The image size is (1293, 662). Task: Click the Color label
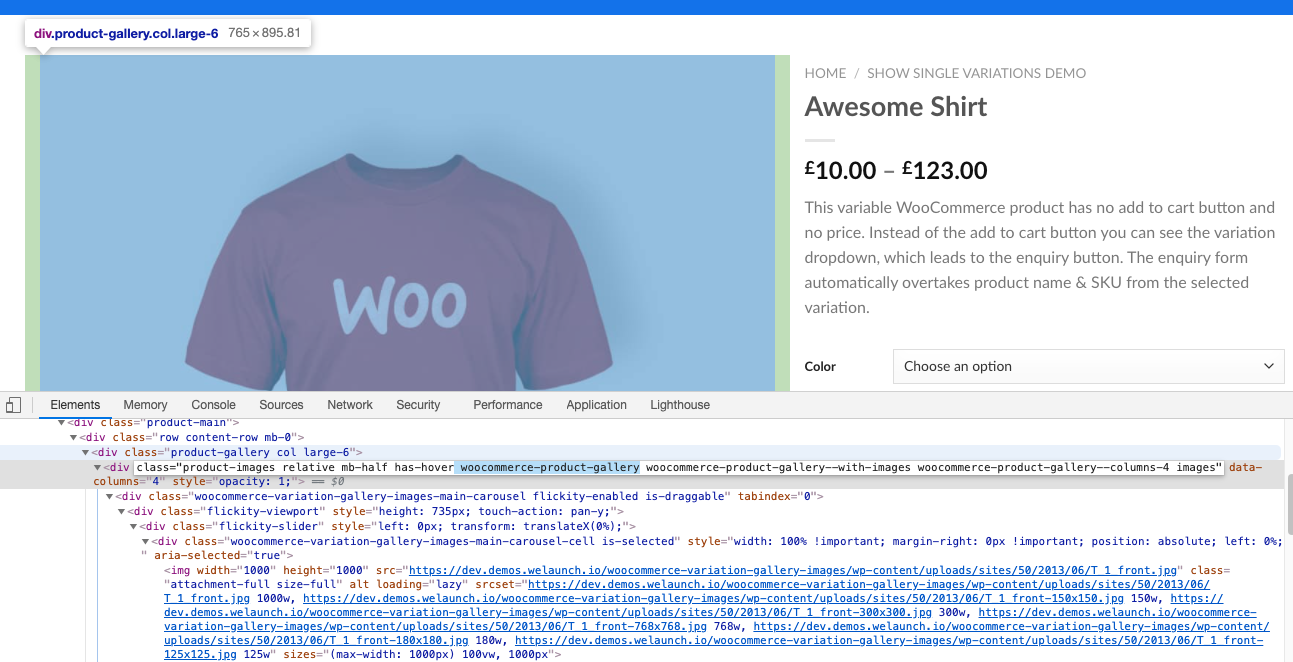point(820,367)
